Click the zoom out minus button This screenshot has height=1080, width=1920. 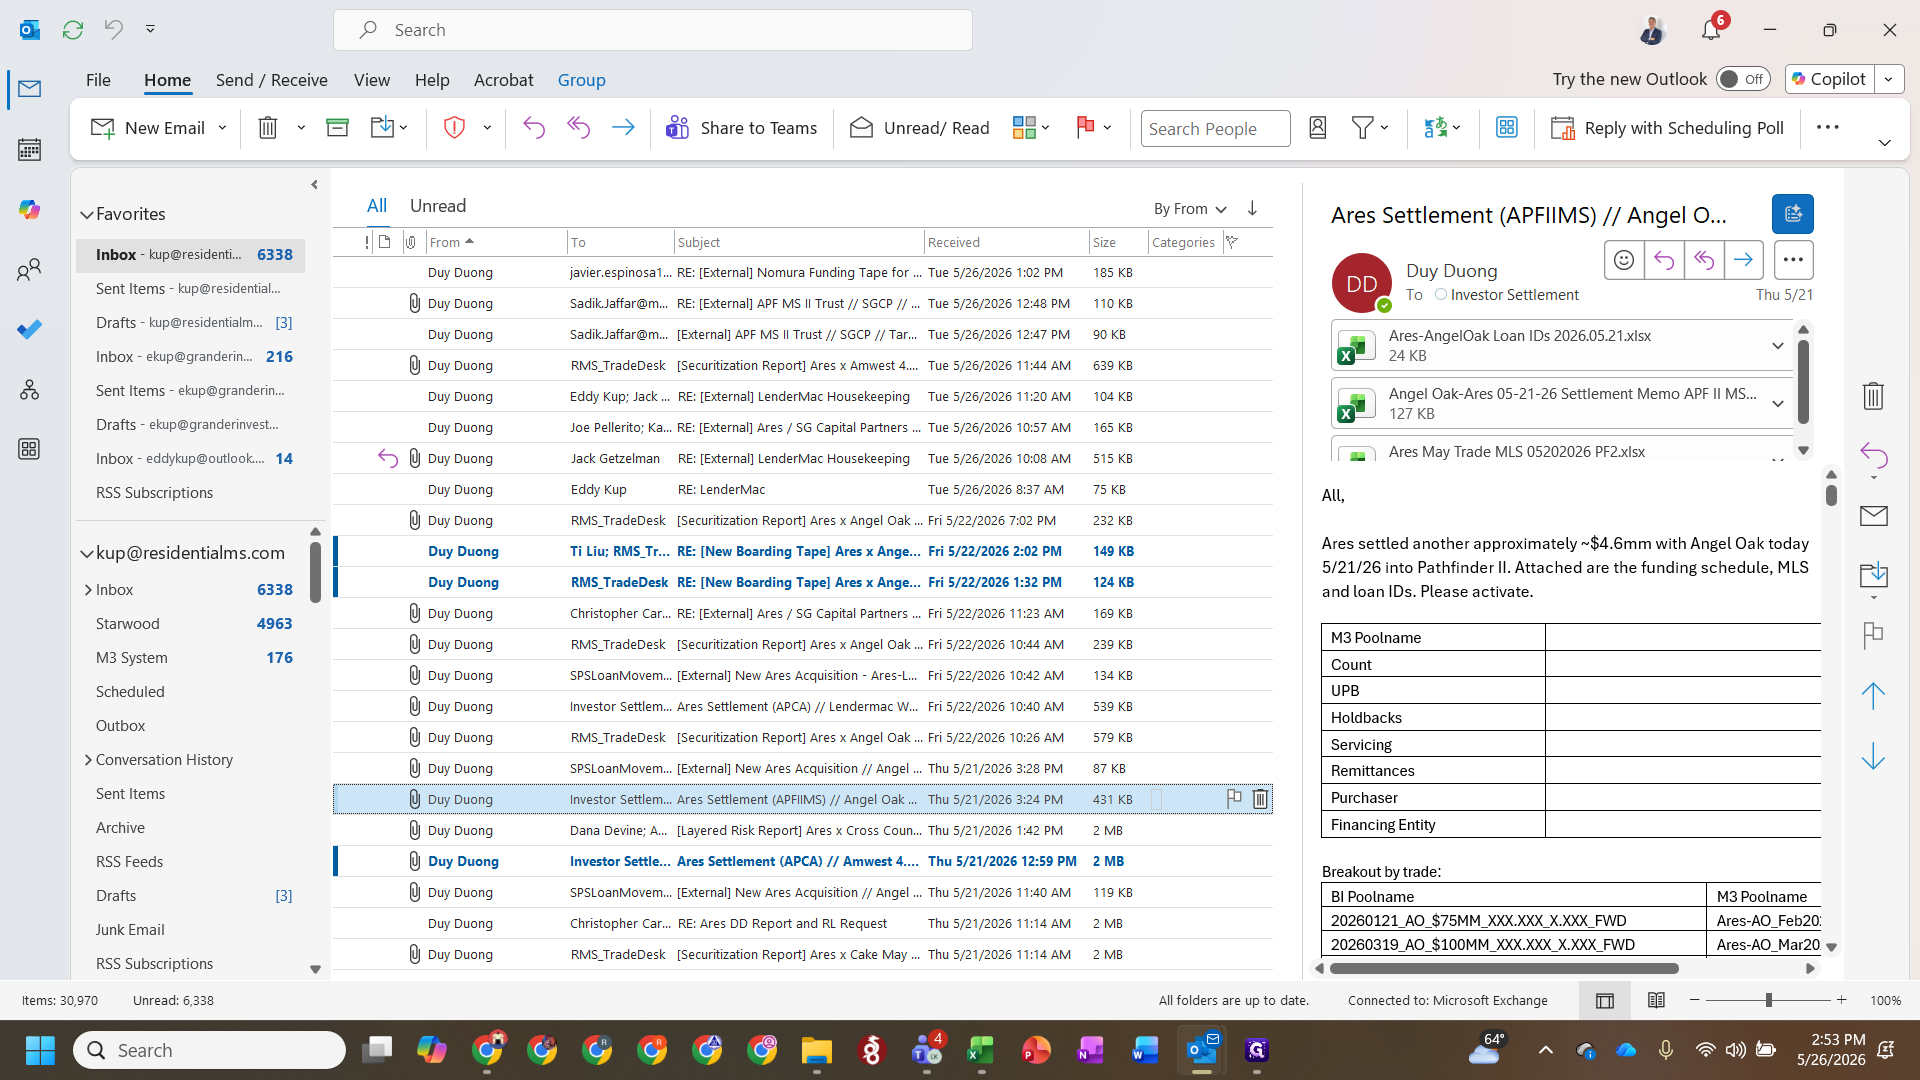coord(1694,1000)
